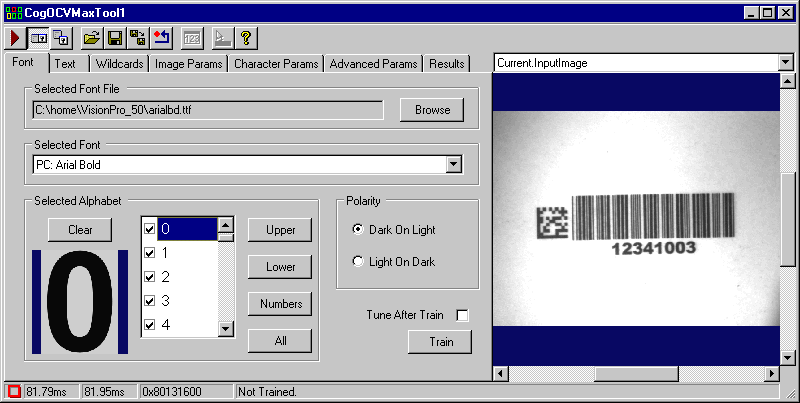
Task: Open the Character Params tab
Action: tap(276, 64)
